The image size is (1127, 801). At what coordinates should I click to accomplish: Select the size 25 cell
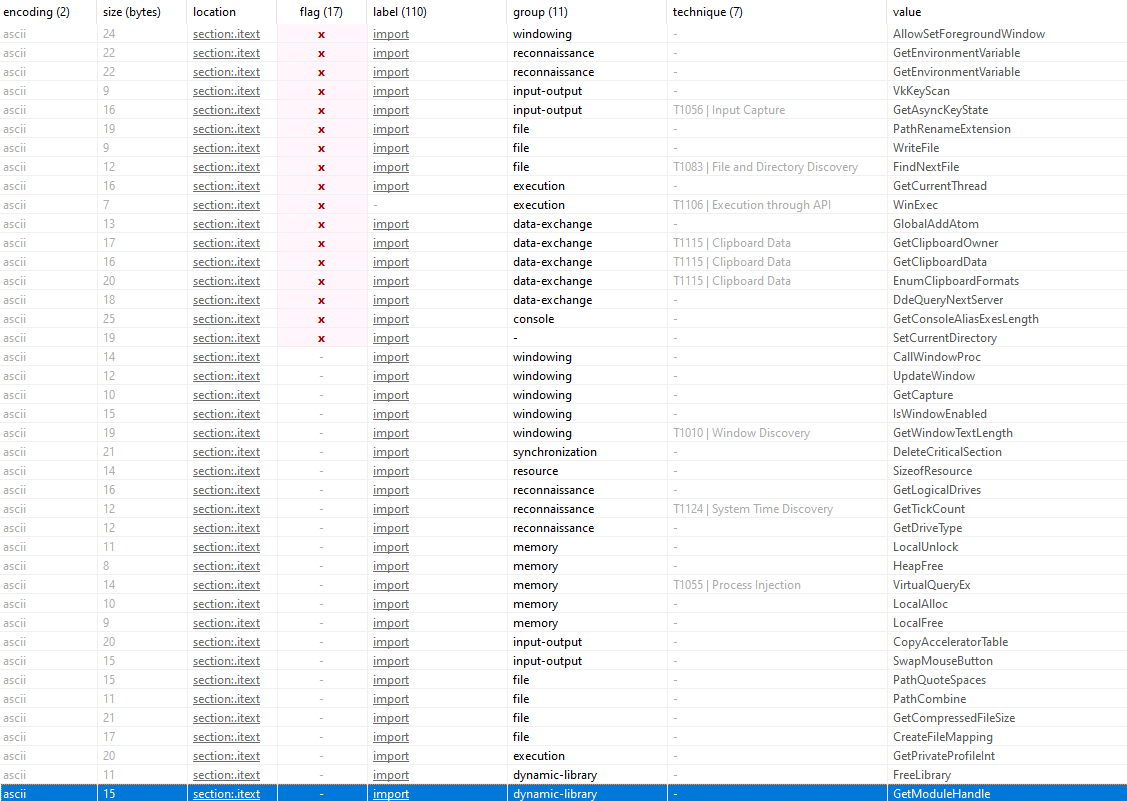pos(109,319)
